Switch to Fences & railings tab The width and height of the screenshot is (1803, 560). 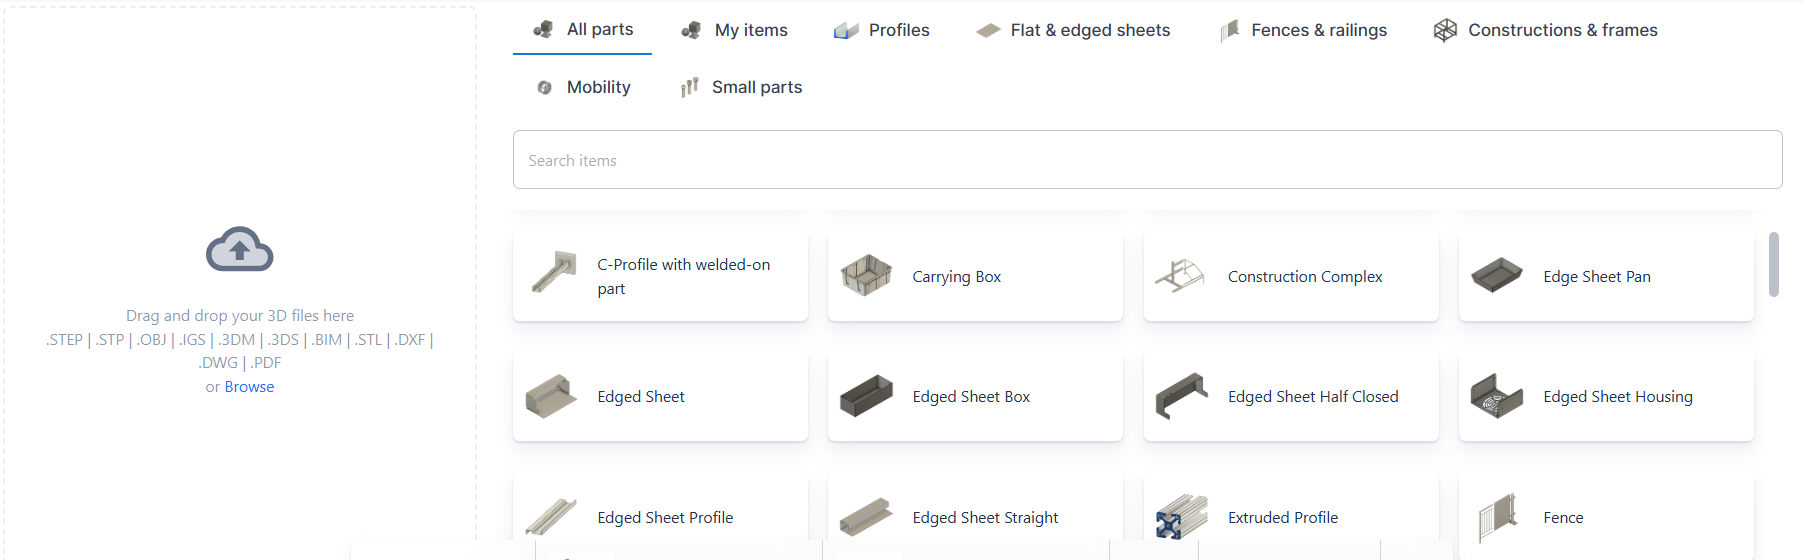(1304, 31)
